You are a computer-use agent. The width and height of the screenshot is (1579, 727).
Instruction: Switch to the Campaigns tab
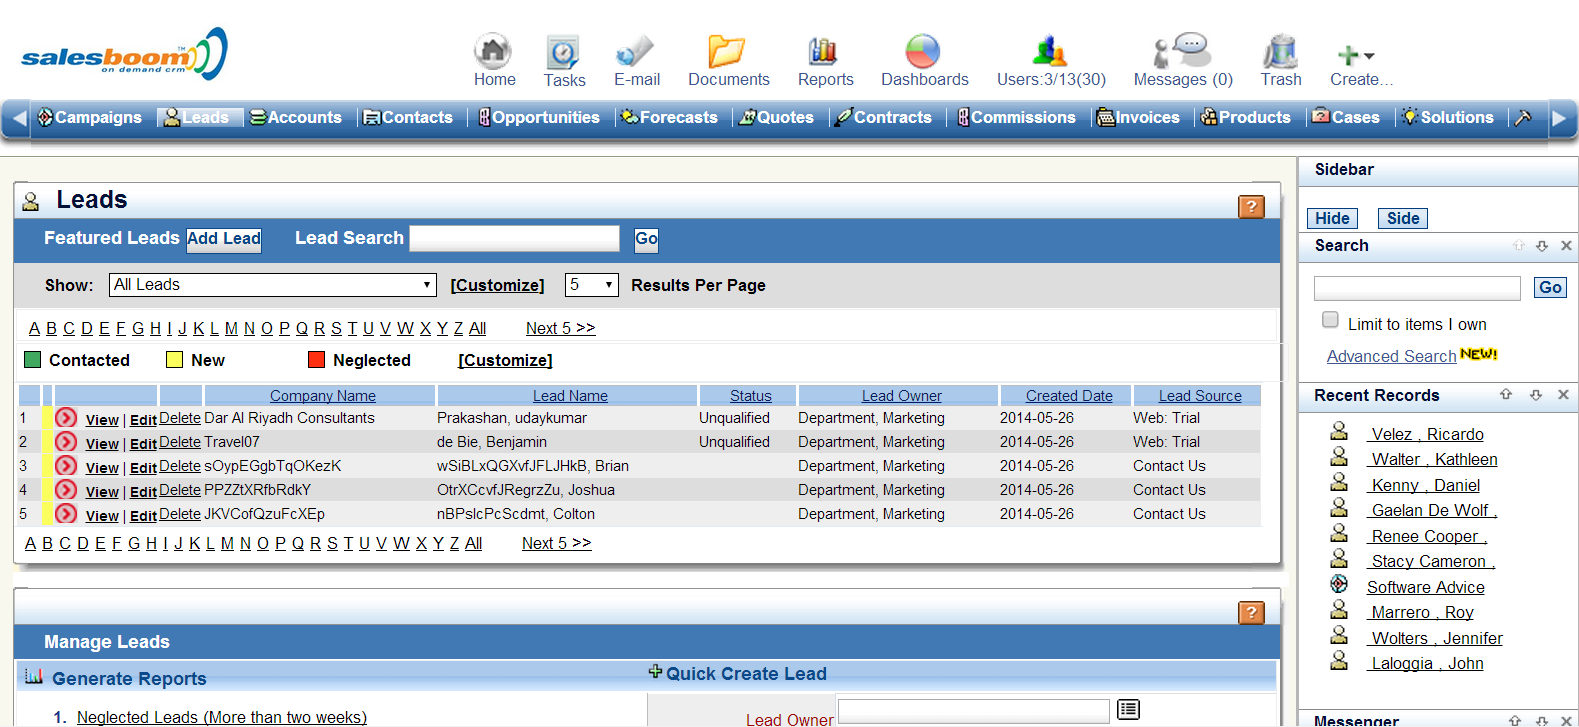click(x=90, y=117)
